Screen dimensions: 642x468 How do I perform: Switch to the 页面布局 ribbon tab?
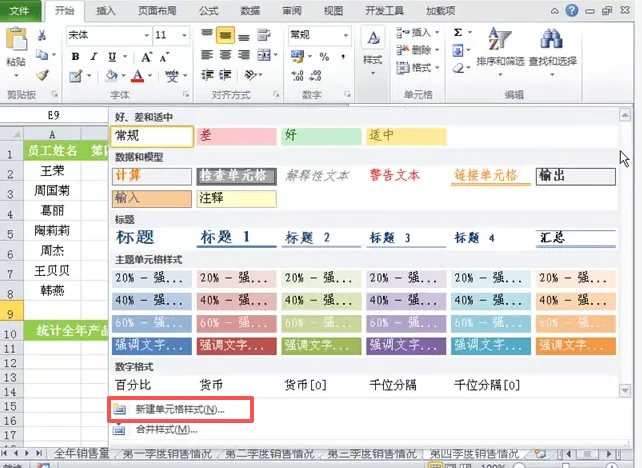pyautogui.click(x=157, y=11)
